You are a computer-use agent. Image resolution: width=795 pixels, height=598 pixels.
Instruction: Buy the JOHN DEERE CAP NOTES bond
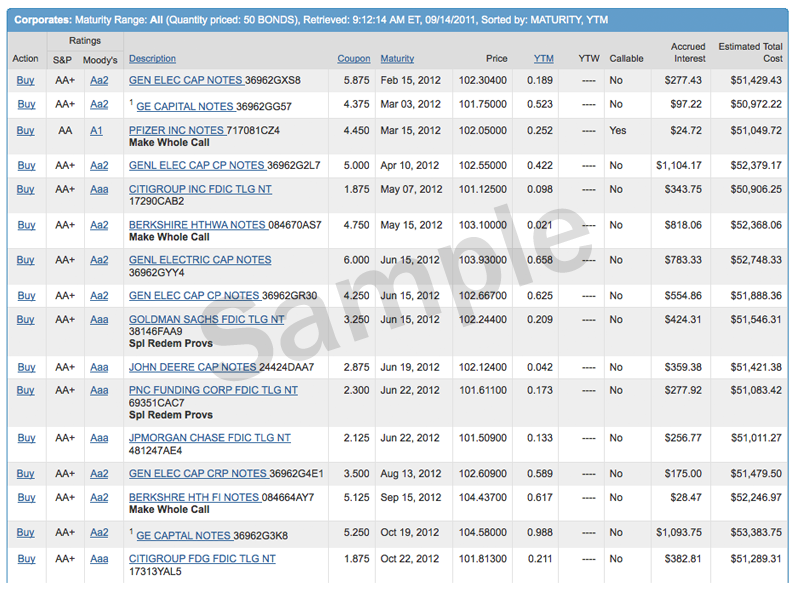[x=26, y=367]
